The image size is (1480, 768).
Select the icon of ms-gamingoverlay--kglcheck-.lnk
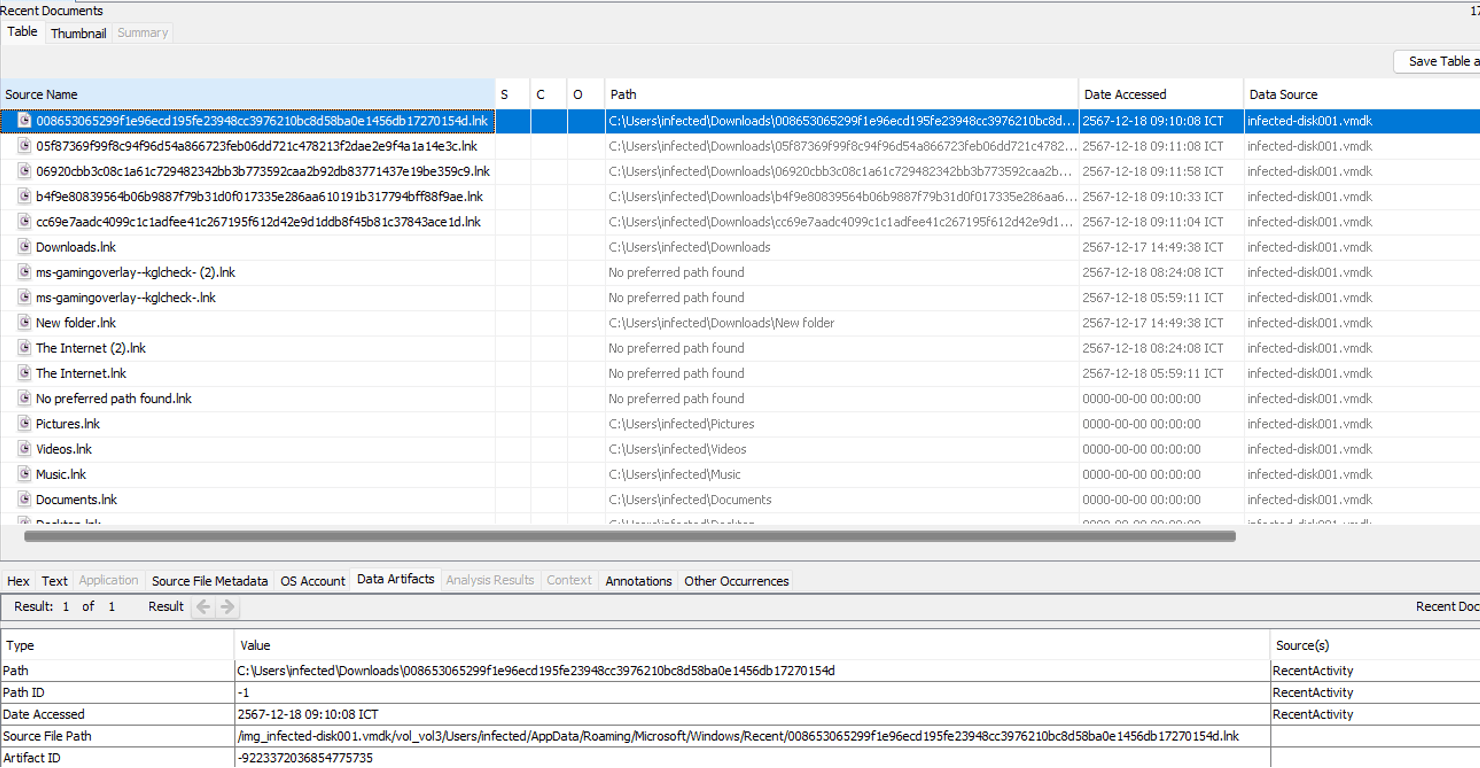(x=25, y=298)
